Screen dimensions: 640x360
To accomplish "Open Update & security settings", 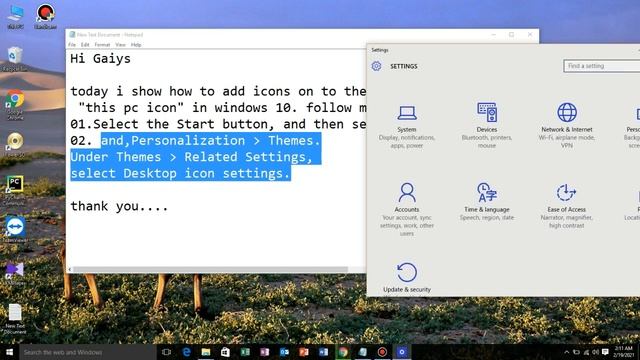I will [x=407, y=278].
